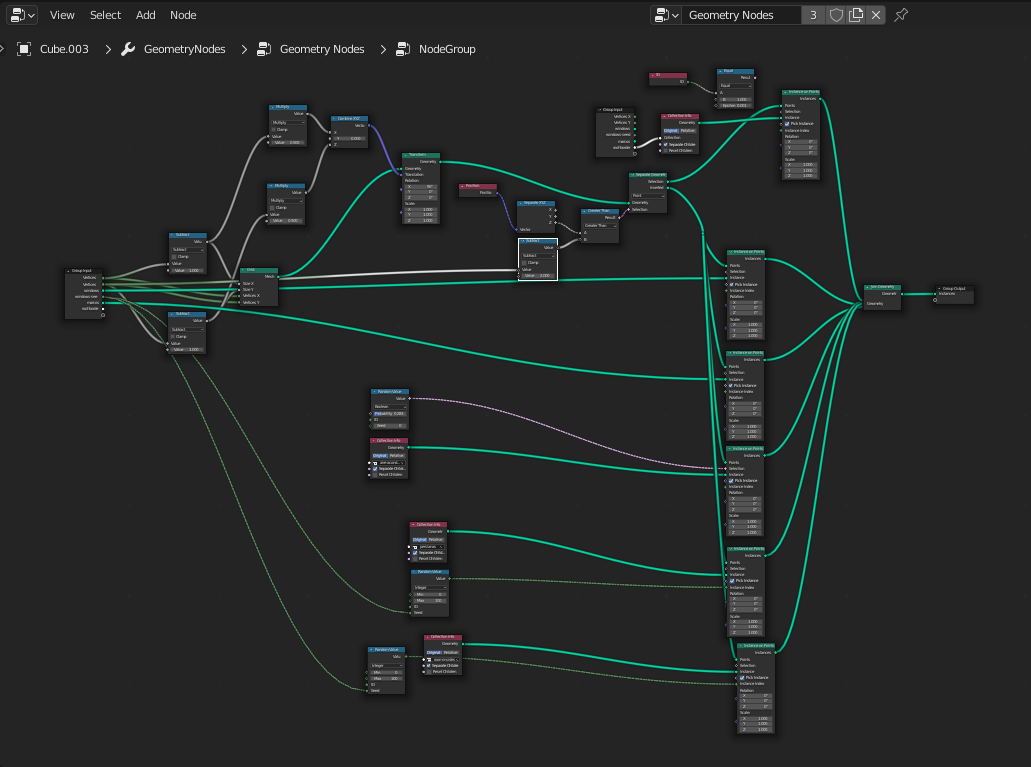
Task: Collapse the Join Geometry node
Action: tap(868, 287)
